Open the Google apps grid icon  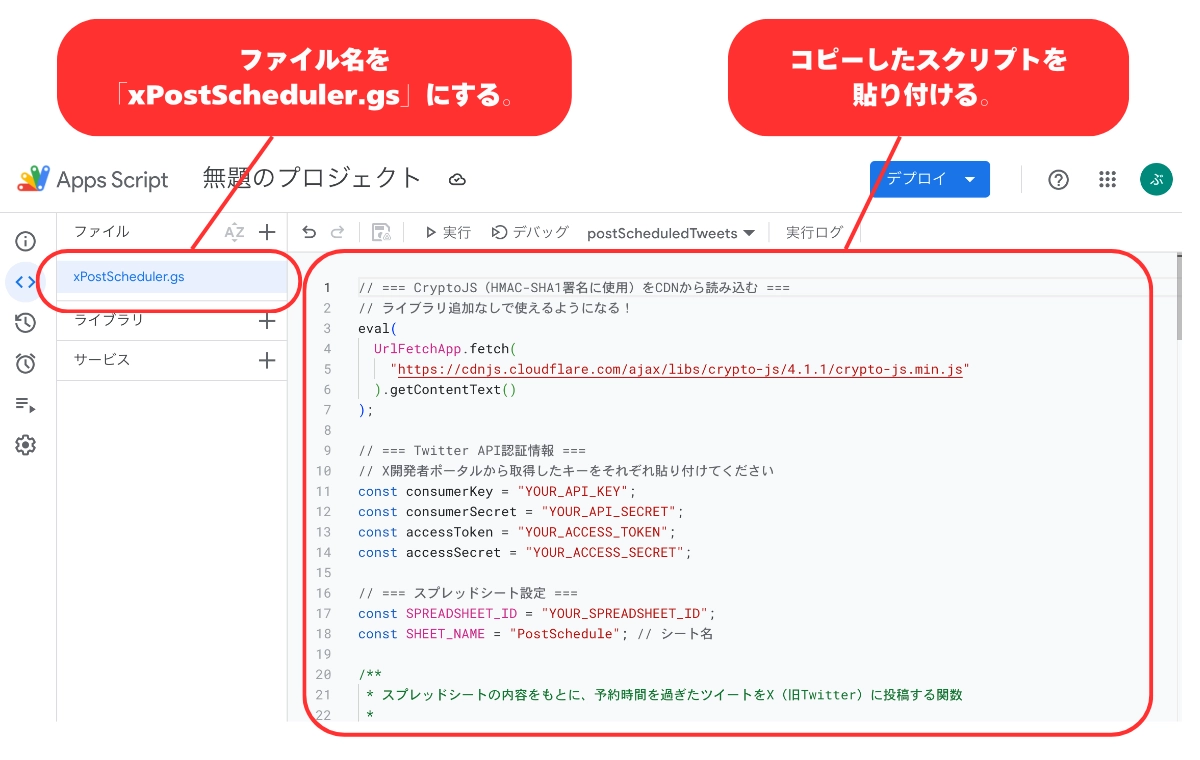click(1107, 180)
